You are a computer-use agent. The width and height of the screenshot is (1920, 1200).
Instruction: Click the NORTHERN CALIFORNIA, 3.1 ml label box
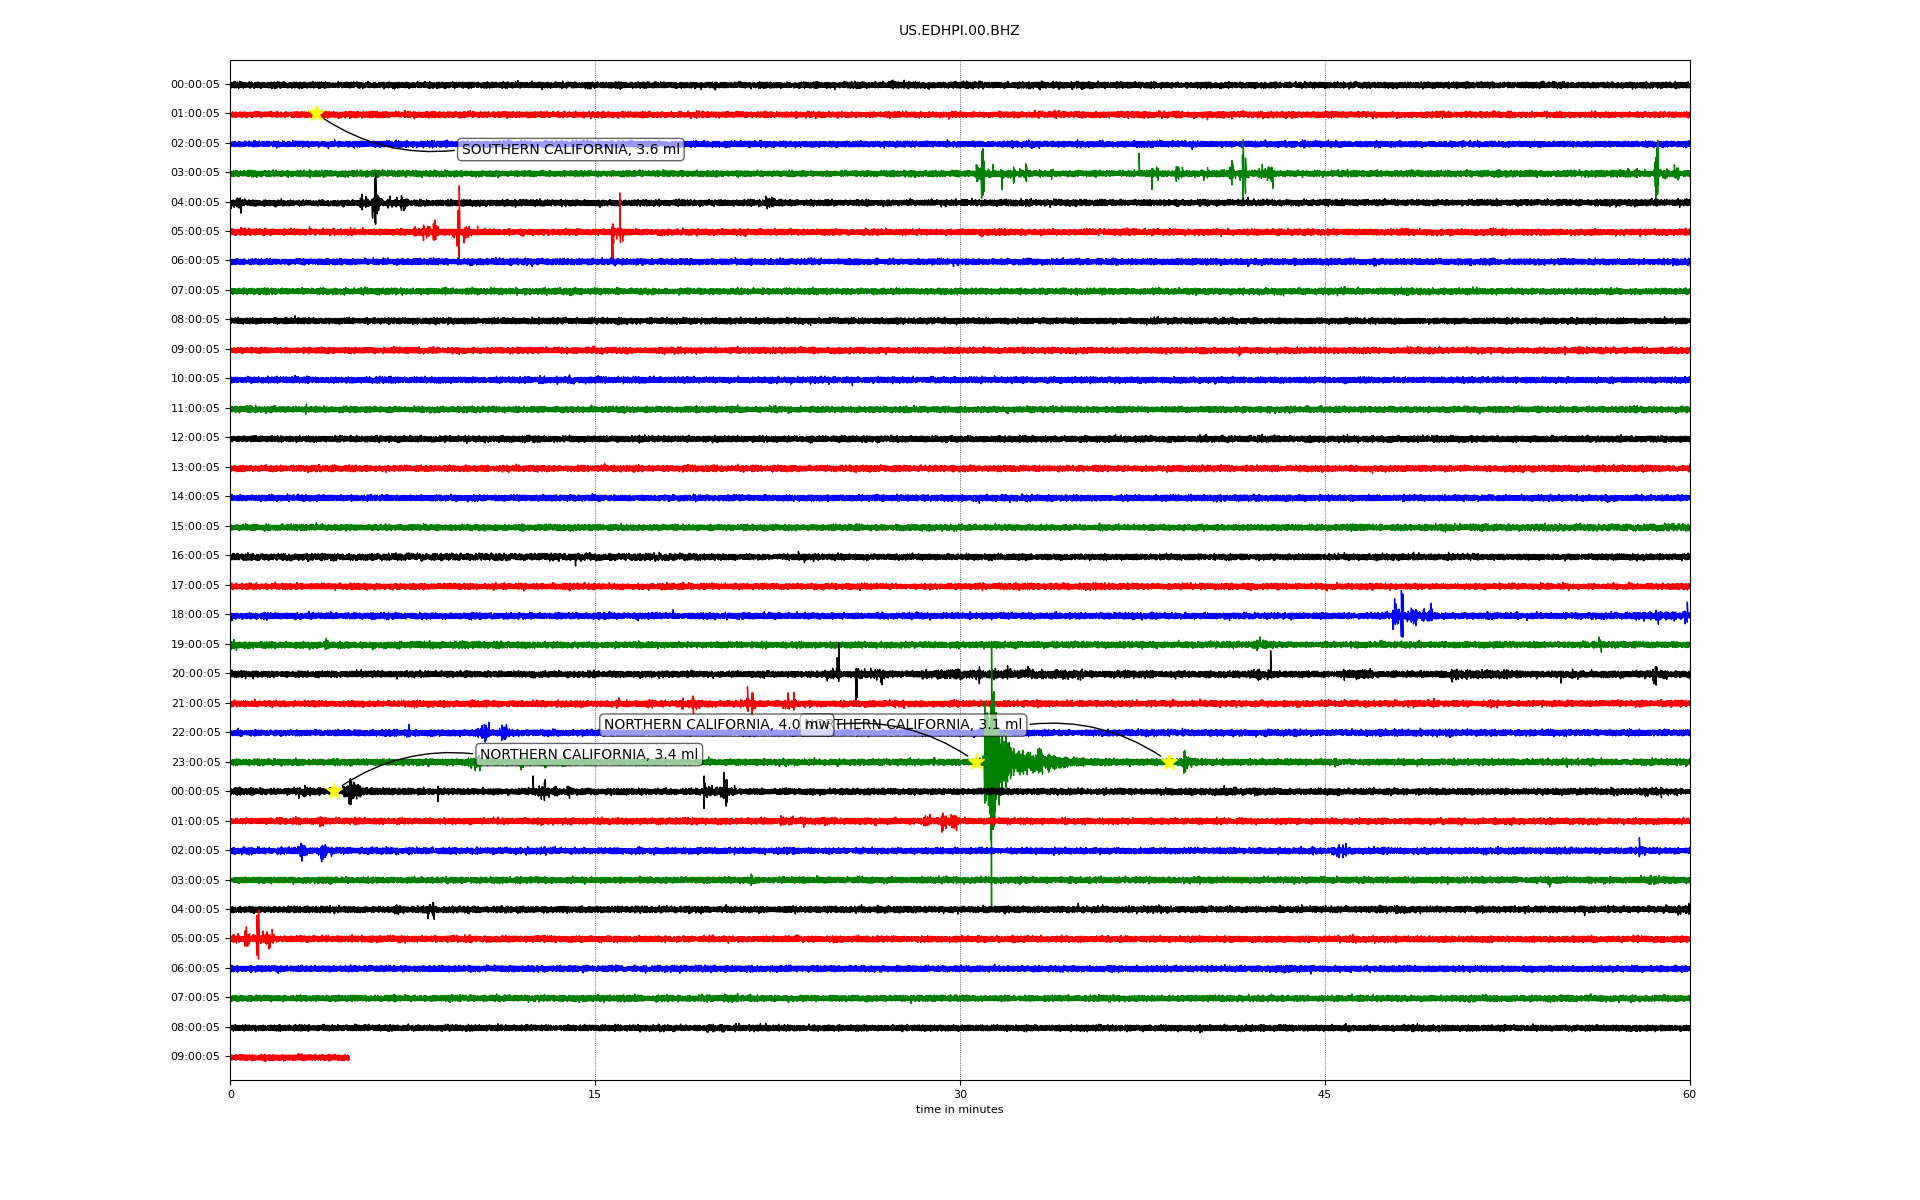point(930,725)
